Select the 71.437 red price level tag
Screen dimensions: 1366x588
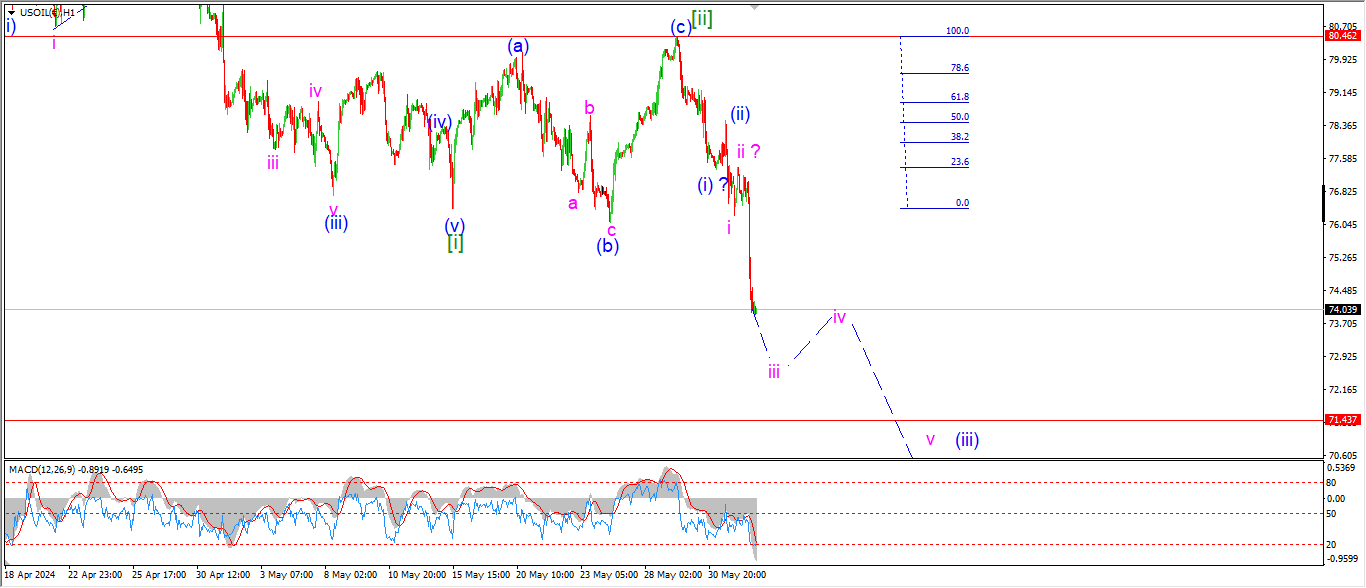pyautogui.click(x=1341, y=420)
